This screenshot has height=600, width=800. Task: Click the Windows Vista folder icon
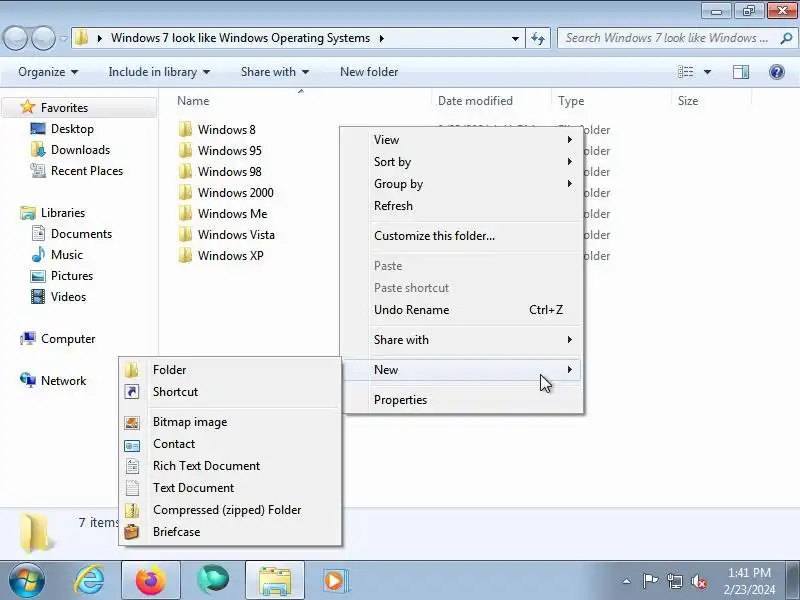(185, 235)
